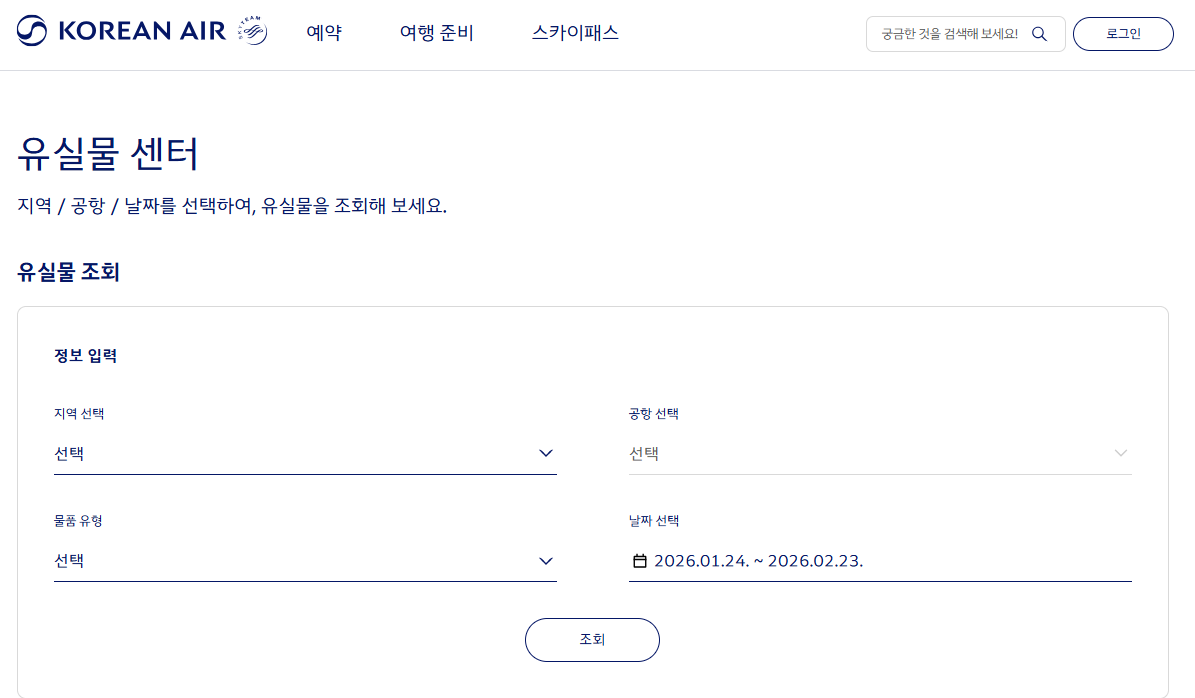
Task: Click the search magnifier icon
Action: tap(1040, 33)
